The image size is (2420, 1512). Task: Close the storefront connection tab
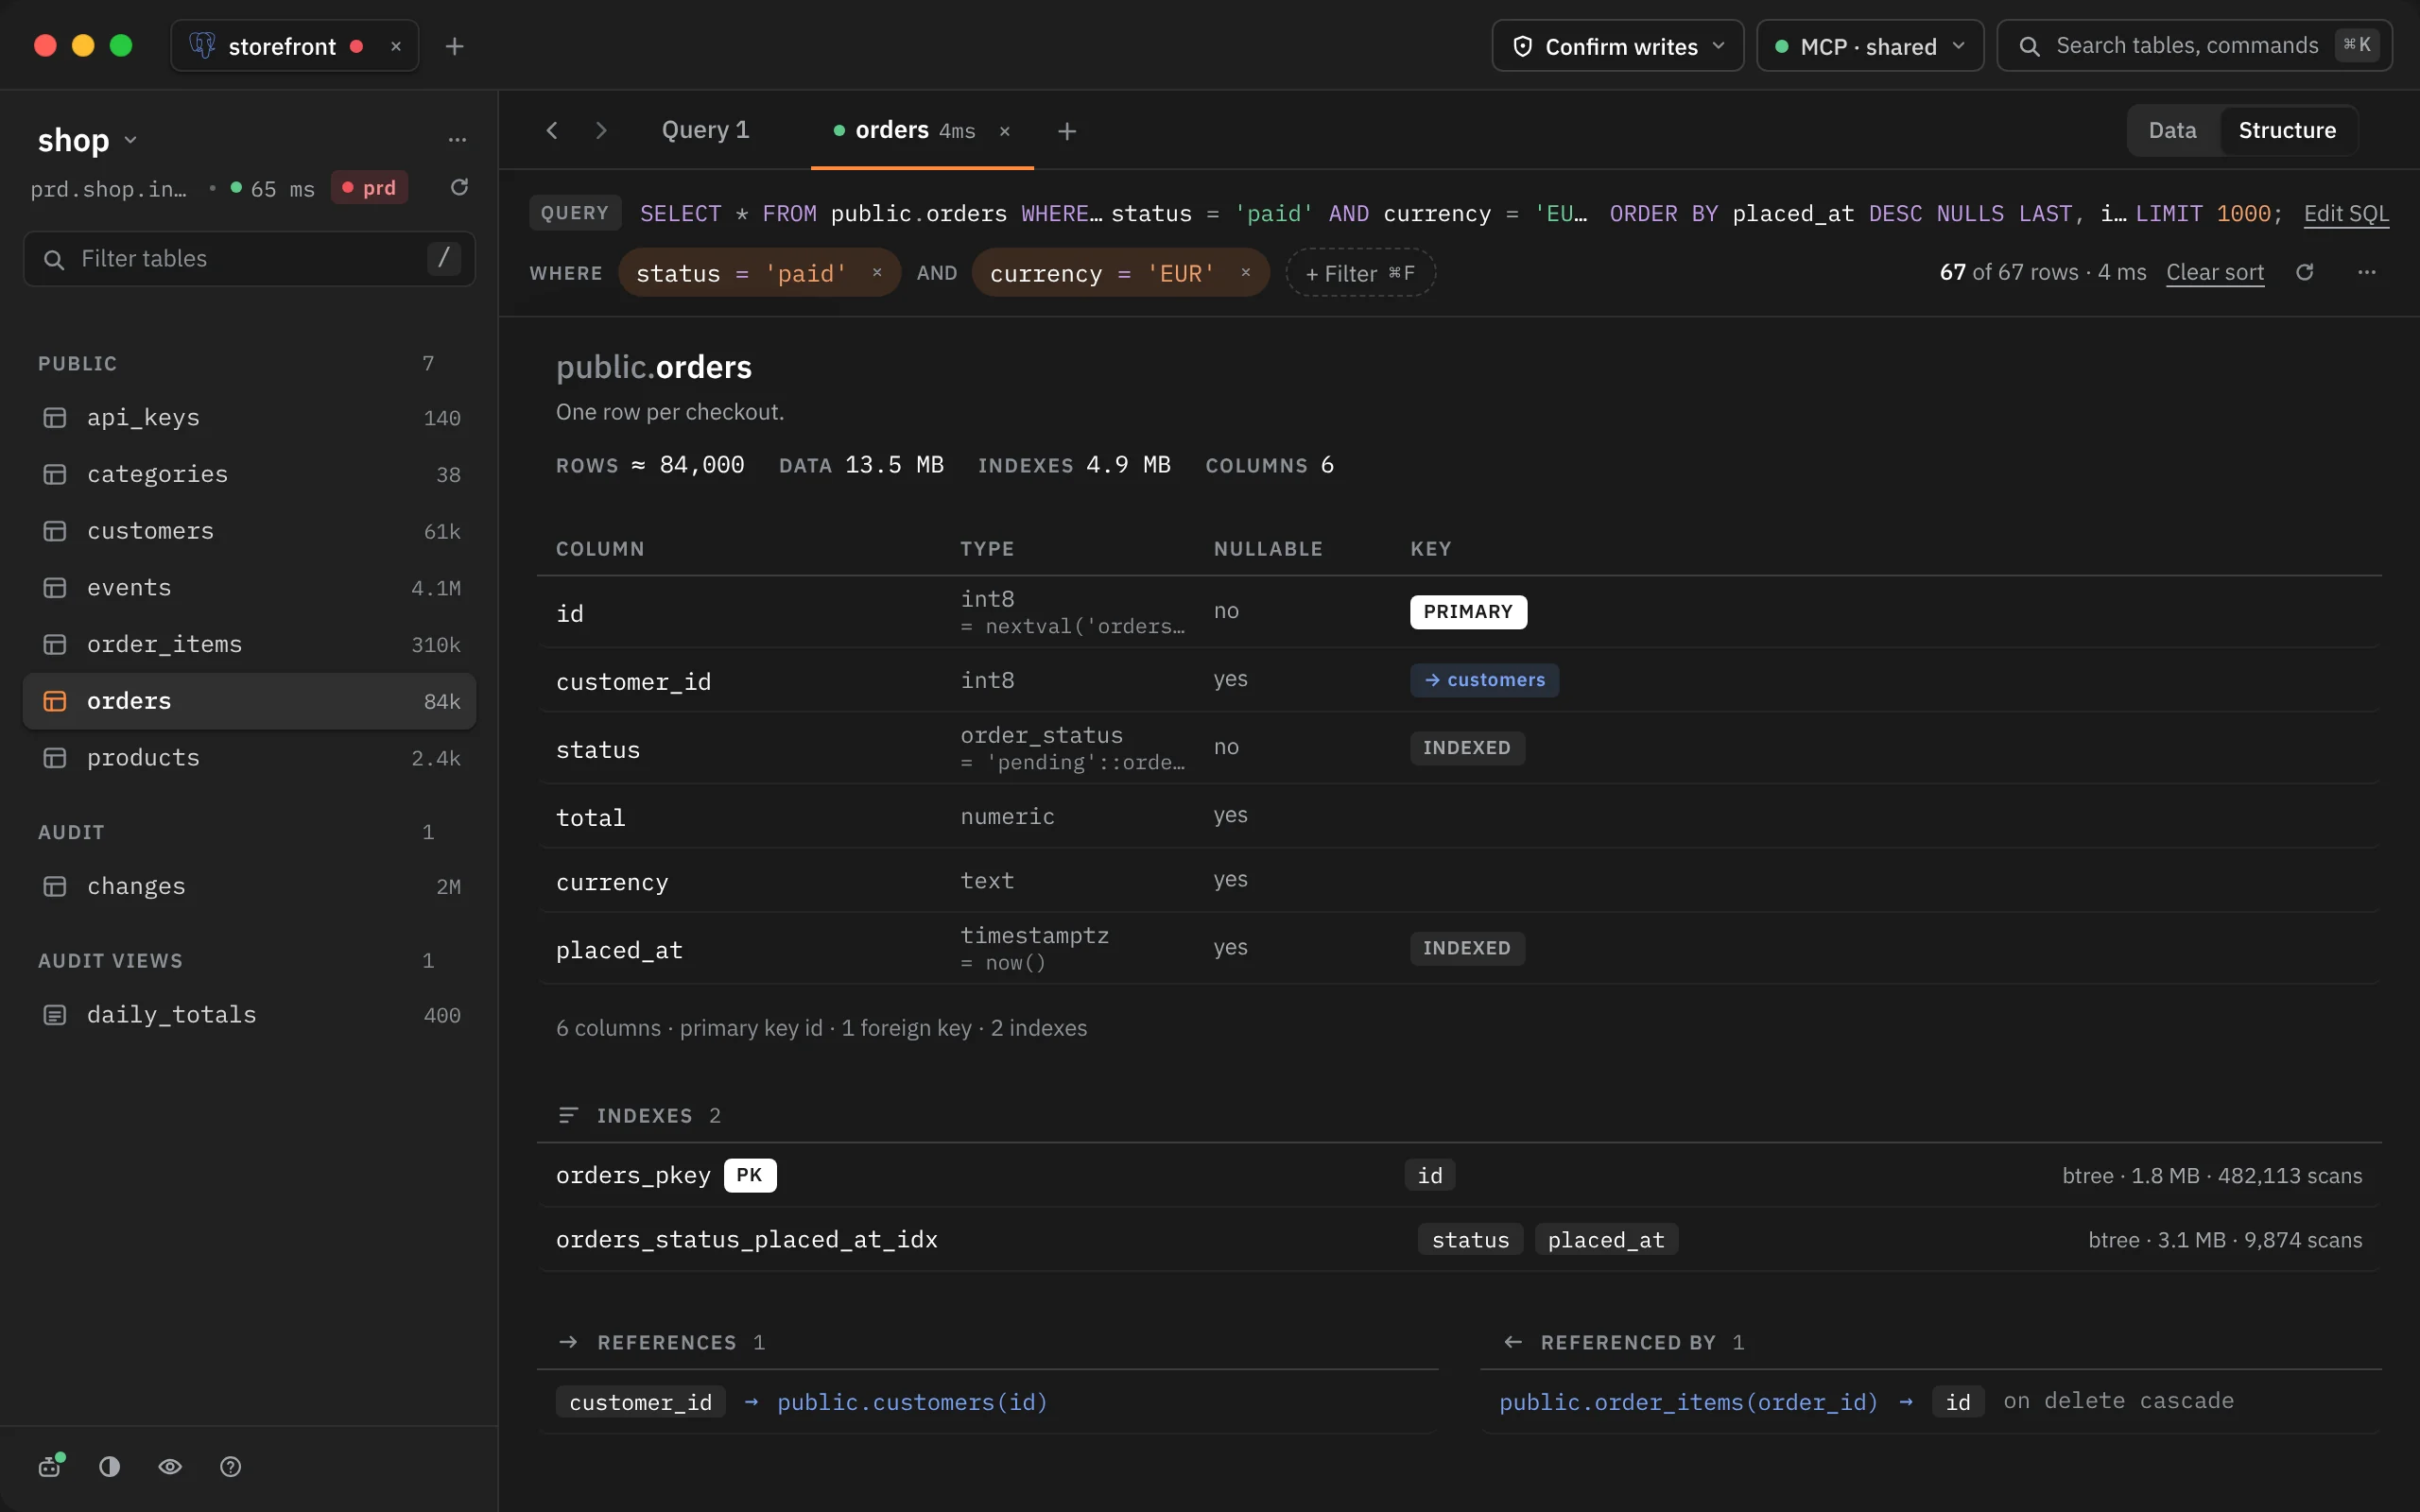(x=396, y=46)
